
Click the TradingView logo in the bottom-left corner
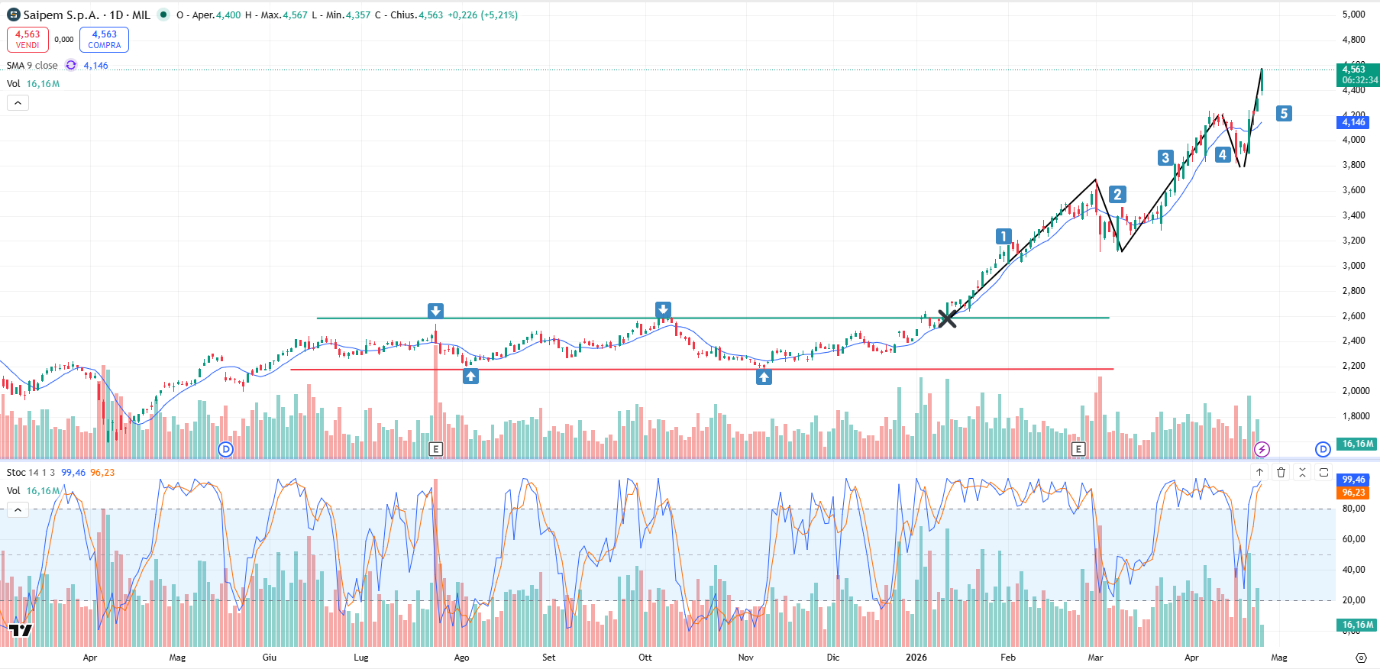18,631
